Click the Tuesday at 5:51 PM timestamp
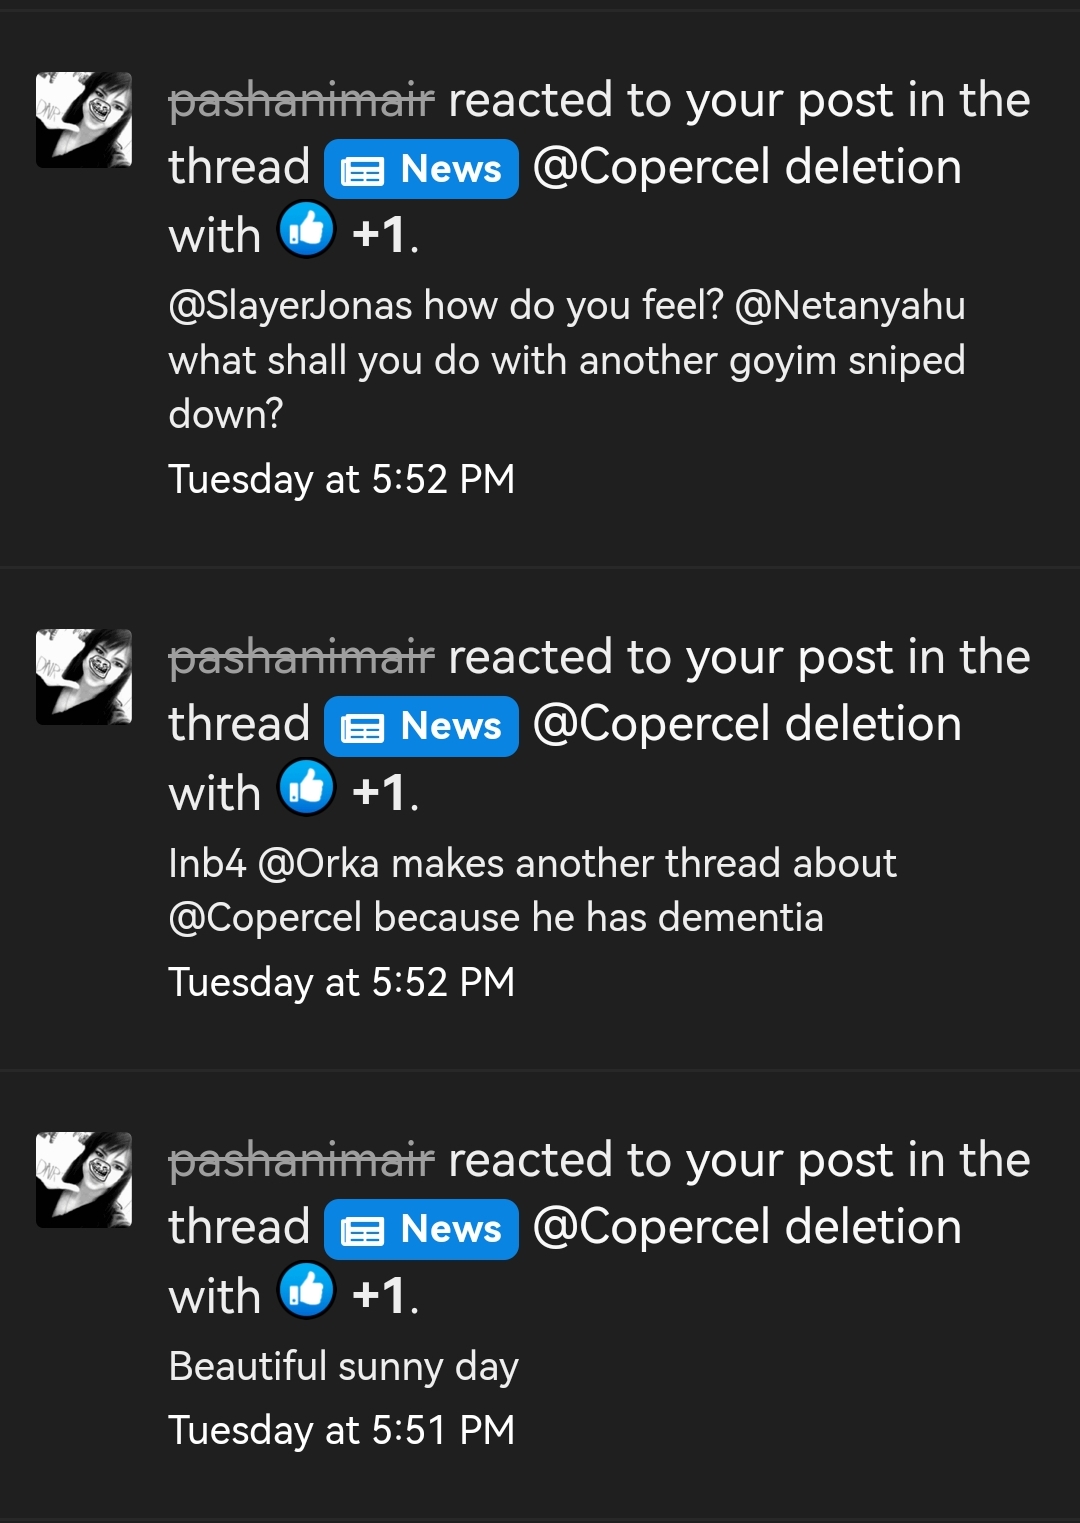The width and height of the screenshot is (1080, 1523). tap(341, 1430)
